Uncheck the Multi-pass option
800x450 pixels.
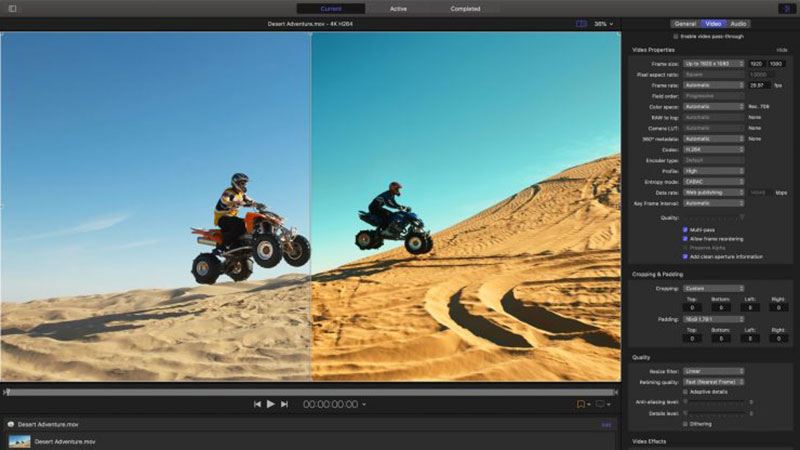click(x=685, y=229)
